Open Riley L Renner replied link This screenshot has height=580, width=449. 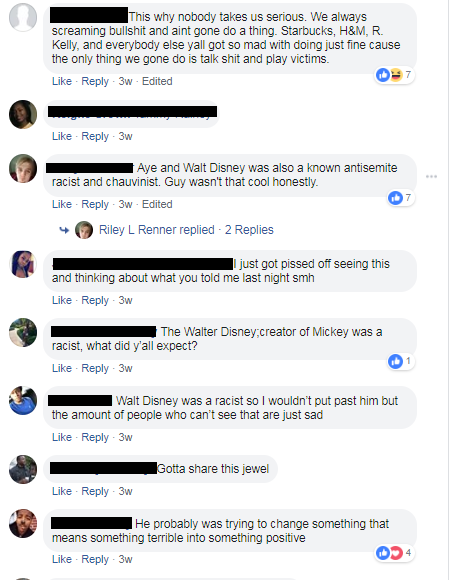tap(156, 230)
